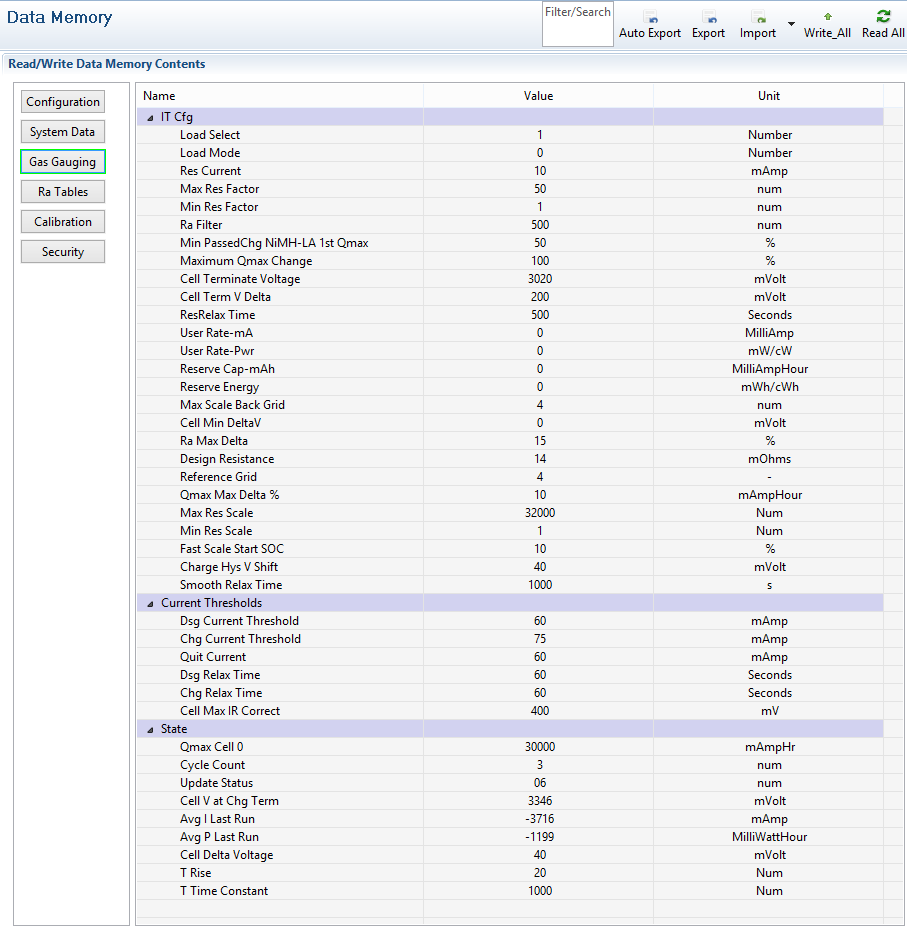Screen dimensions: 907x930
Task: Click Fast Scale Start SOC row
Action: (x=510, y=549)
